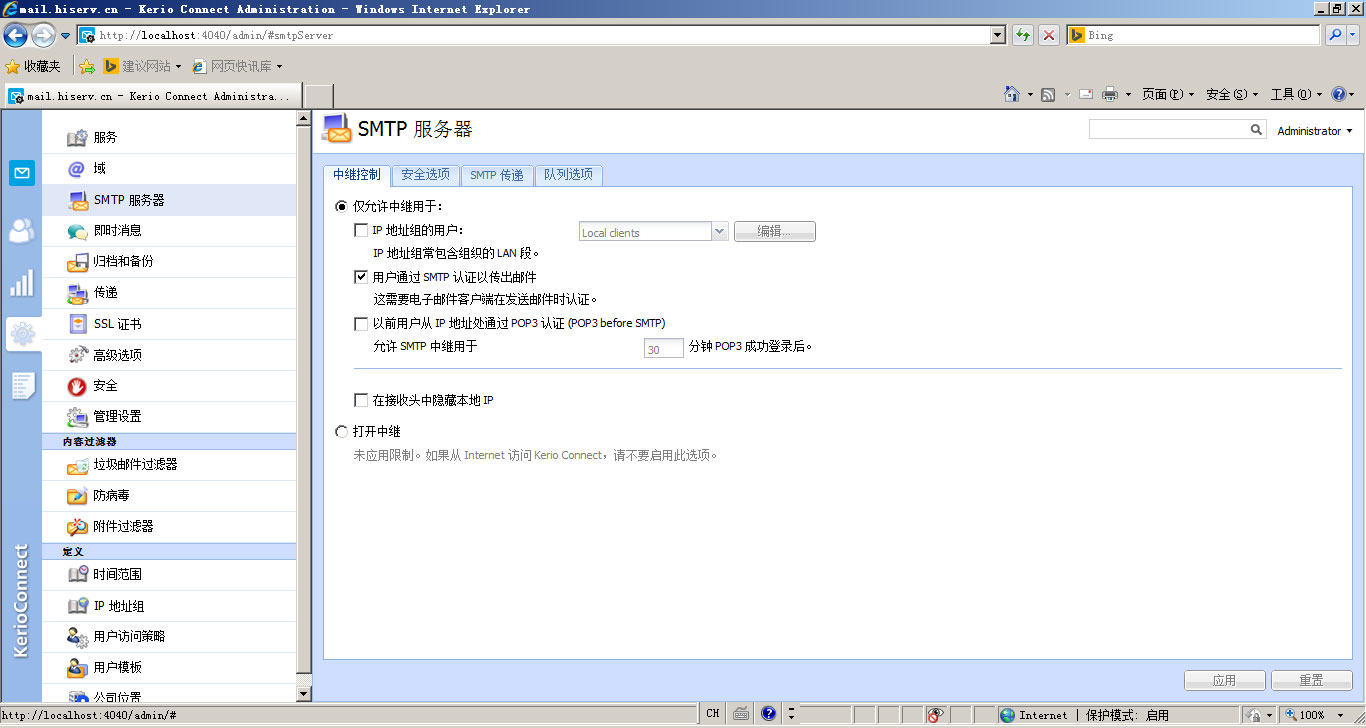This screenshot has width=1366, height=728.
Task: Switch to the 安全选项 tab
Action: point(425,175)
